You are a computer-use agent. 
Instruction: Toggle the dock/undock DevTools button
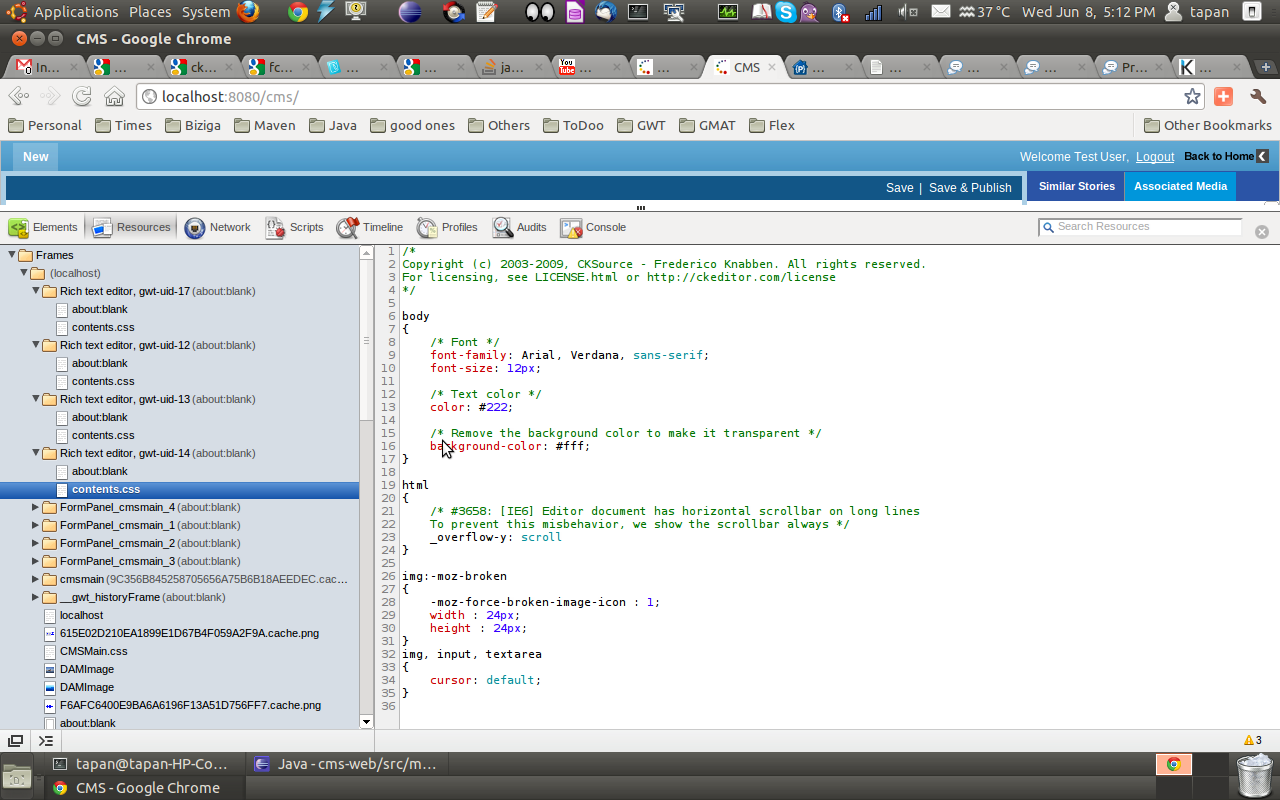16,741
